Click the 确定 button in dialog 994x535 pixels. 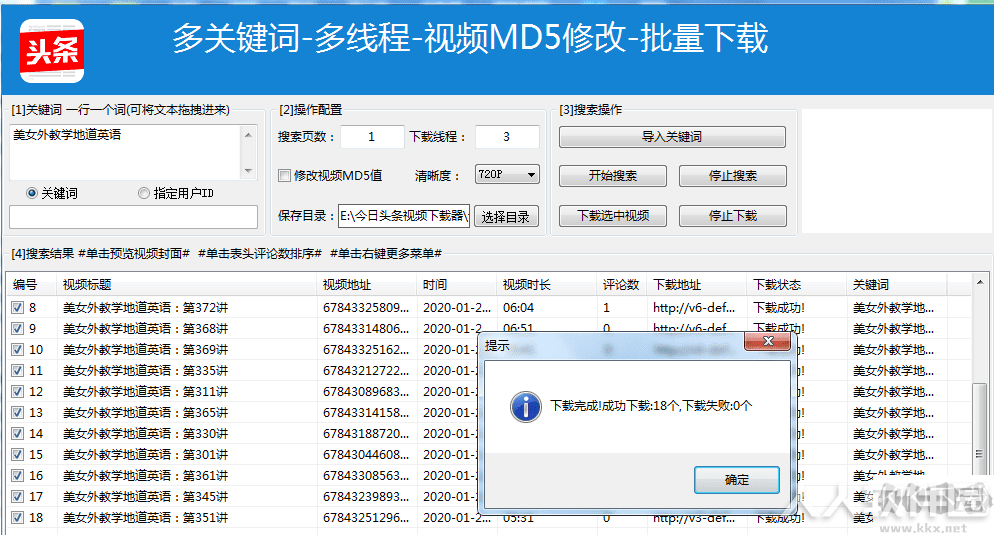[x=737, y=480]
